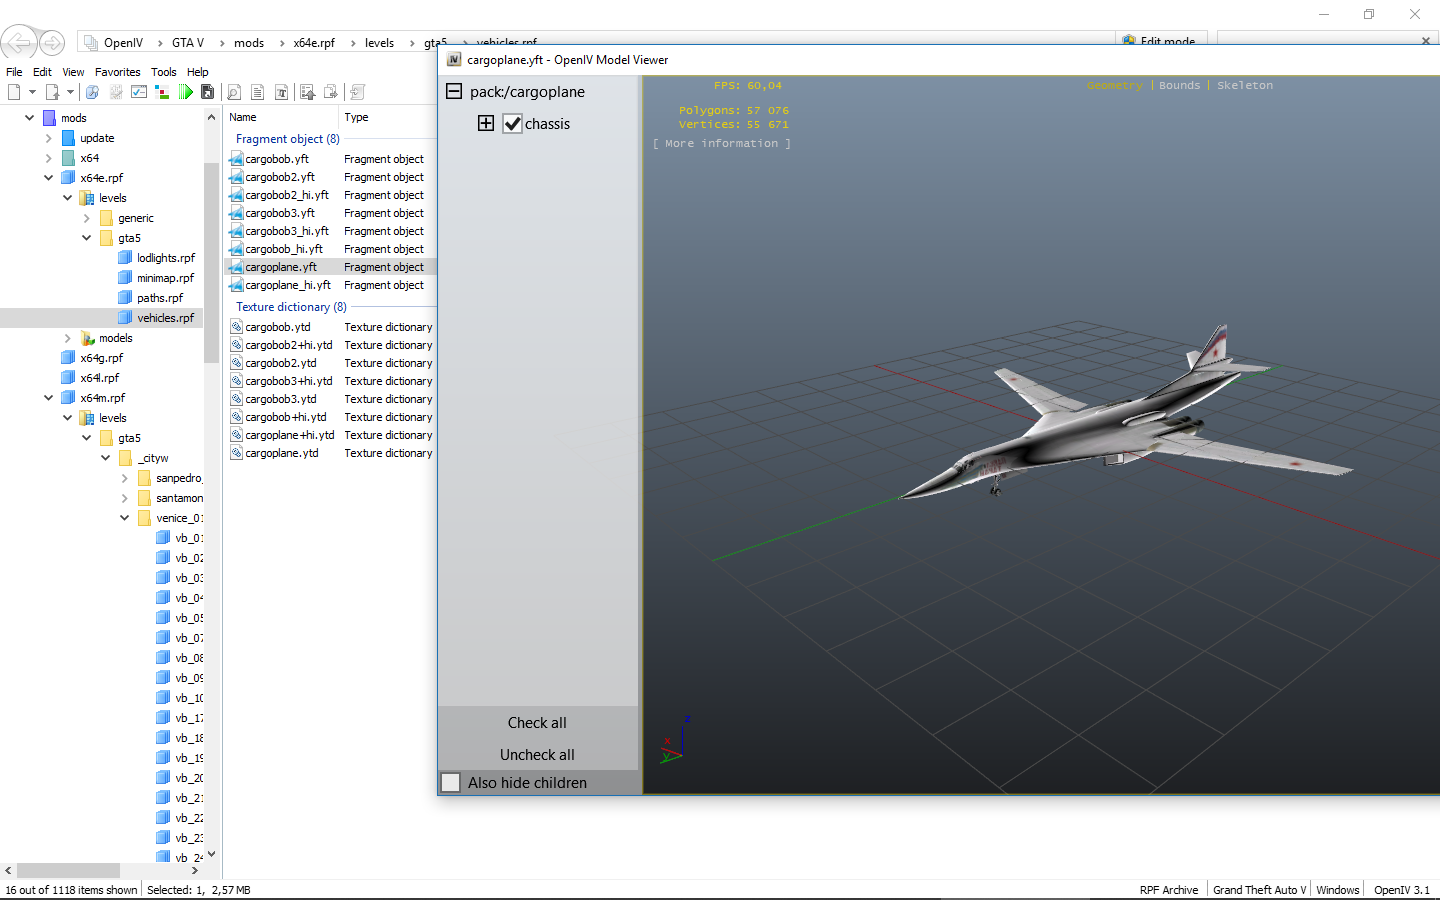Click the back navigation arrow
This screenshot has height=900, width=1440.
coord(18,42)
